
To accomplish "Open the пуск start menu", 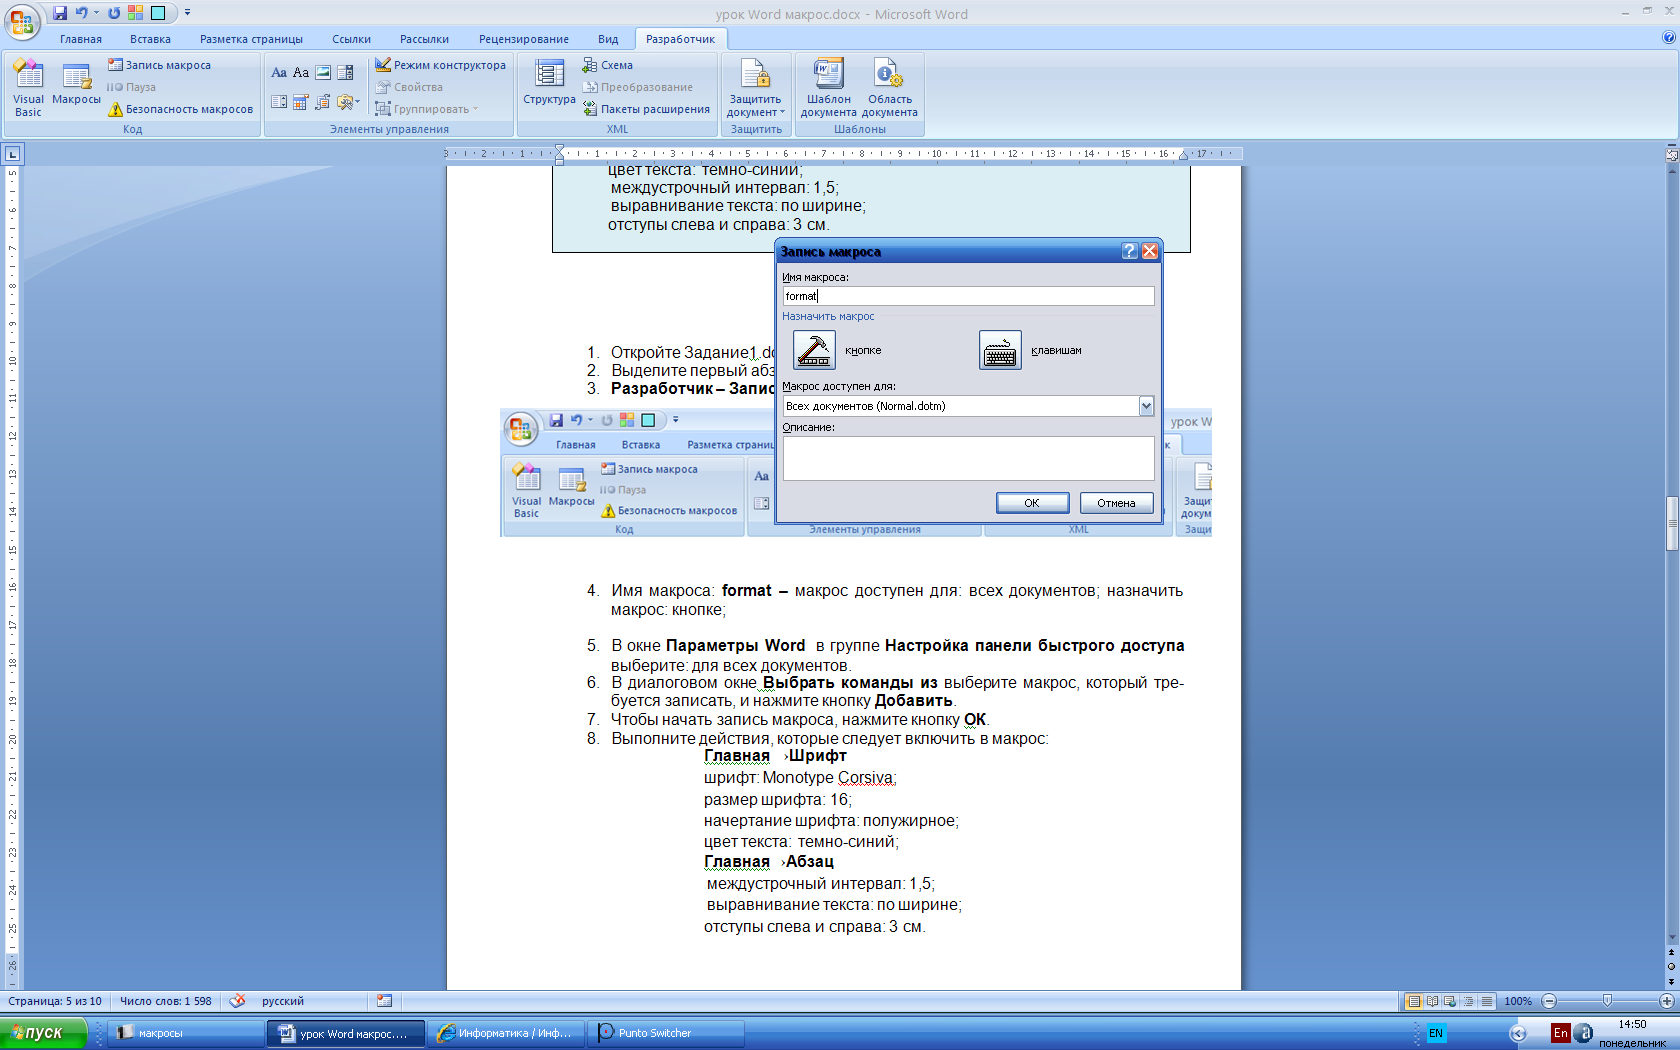I will coord(43,1033).
